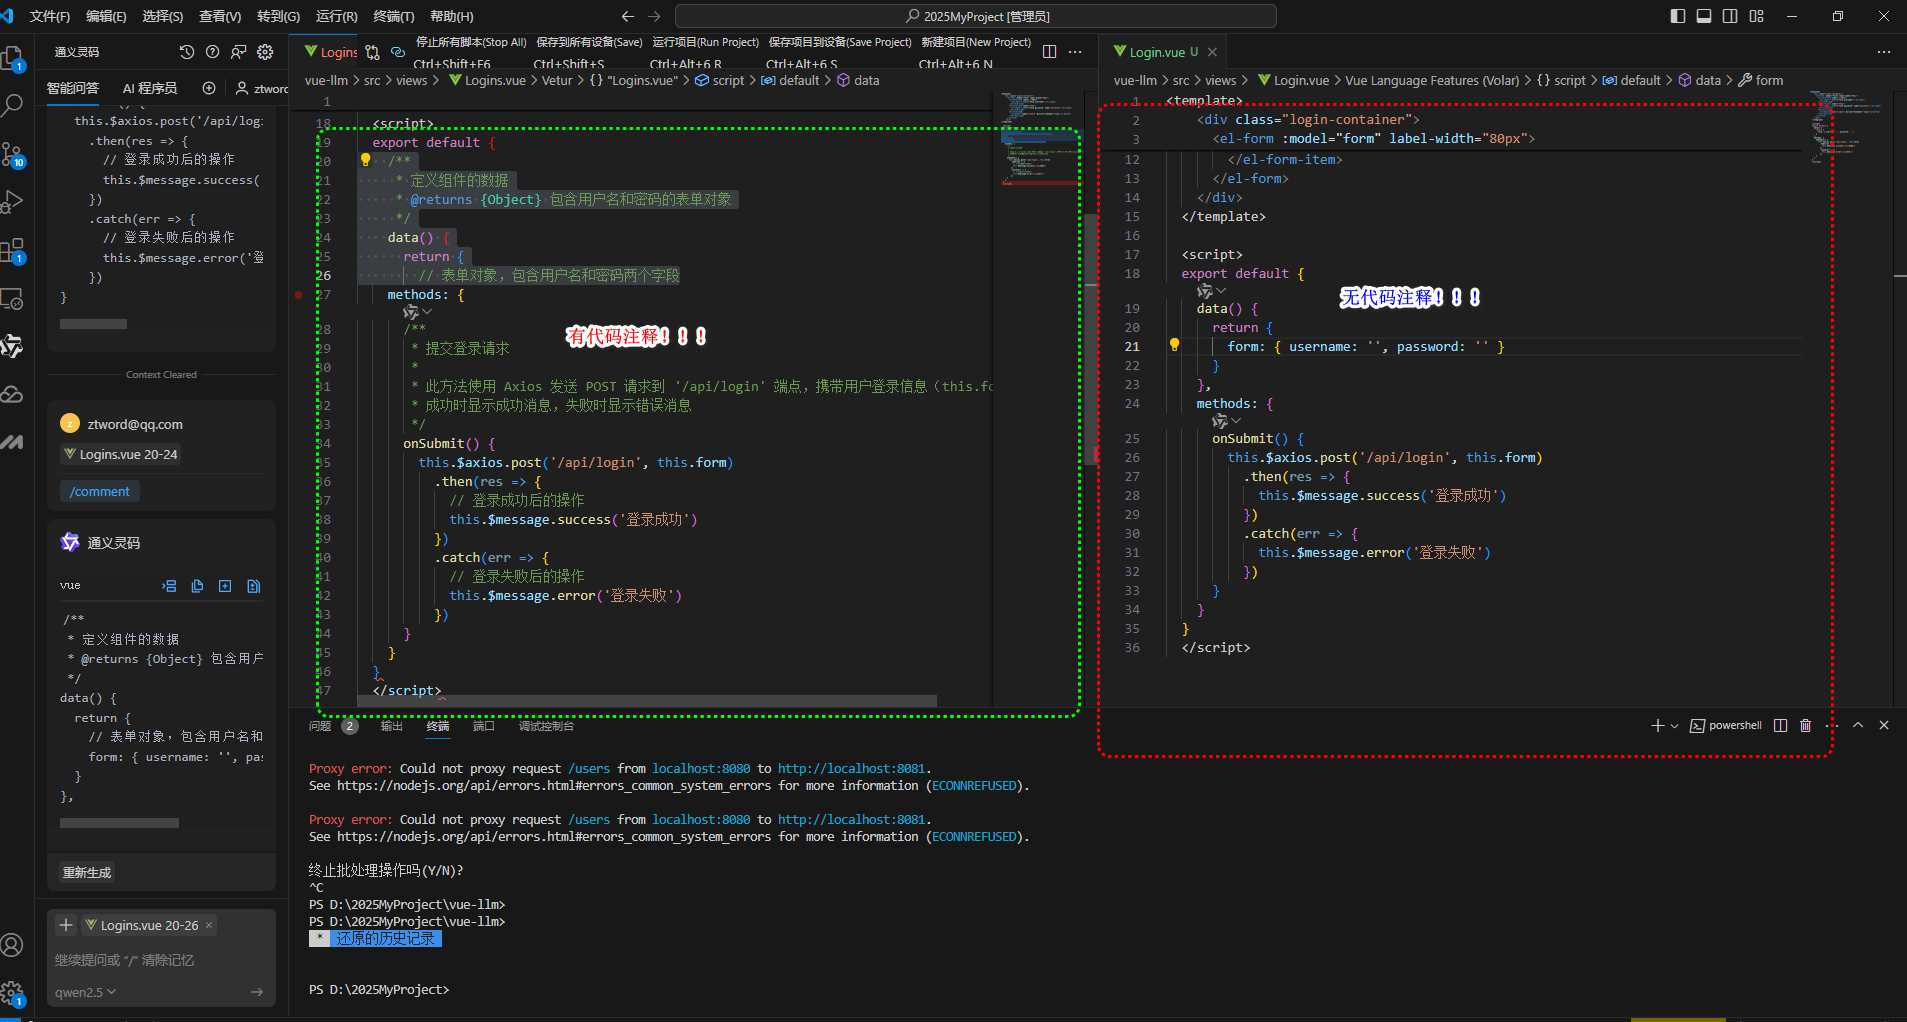This screenshot has height=1022, width=1907.
Task: Toggle secondary side bar visibility
Action: (1730, 16)
